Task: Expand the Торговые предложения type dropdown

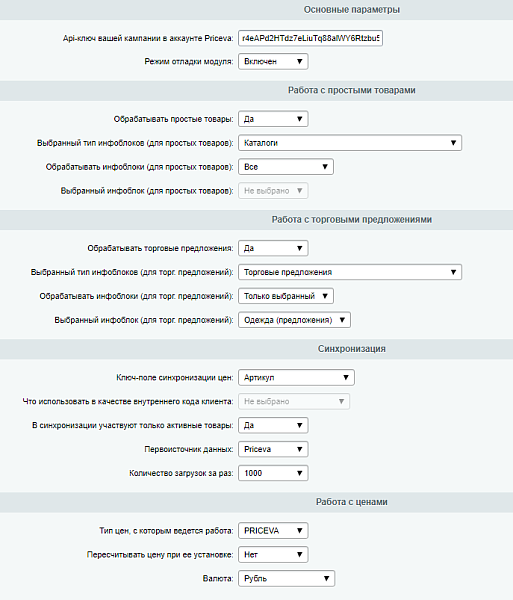Action: [350, 272]
